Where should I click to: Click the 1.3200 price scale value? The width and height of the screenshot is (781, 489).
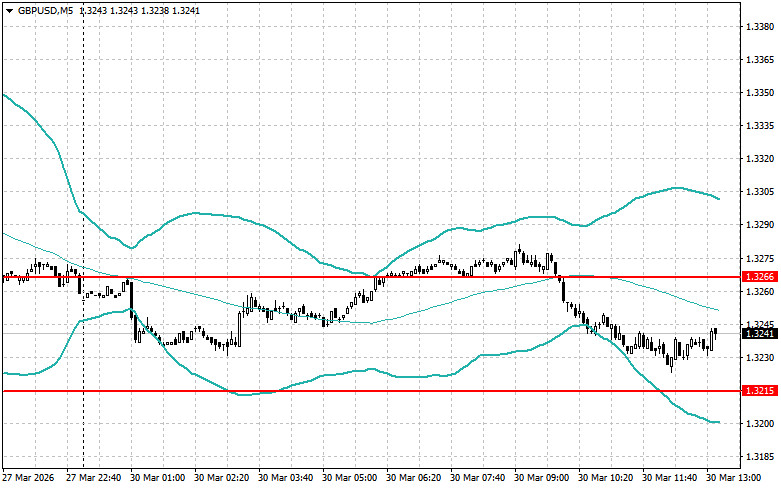click(x=760, y=424)
